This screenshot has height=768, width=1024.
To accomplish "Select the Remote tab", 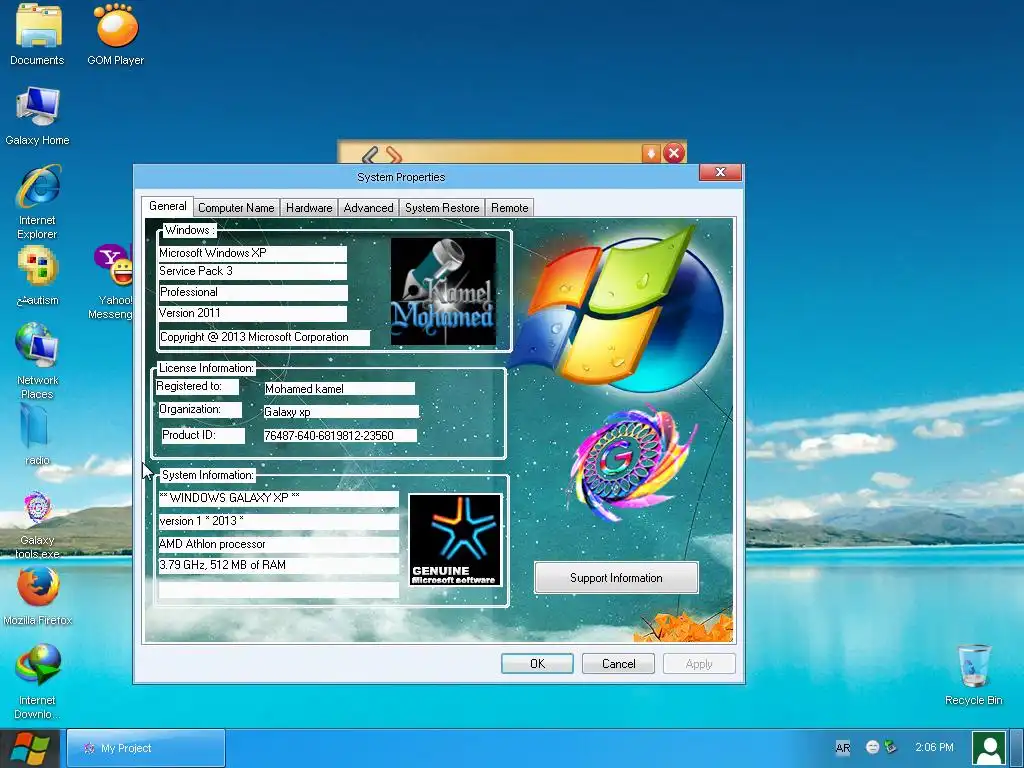I will [509, 208].
